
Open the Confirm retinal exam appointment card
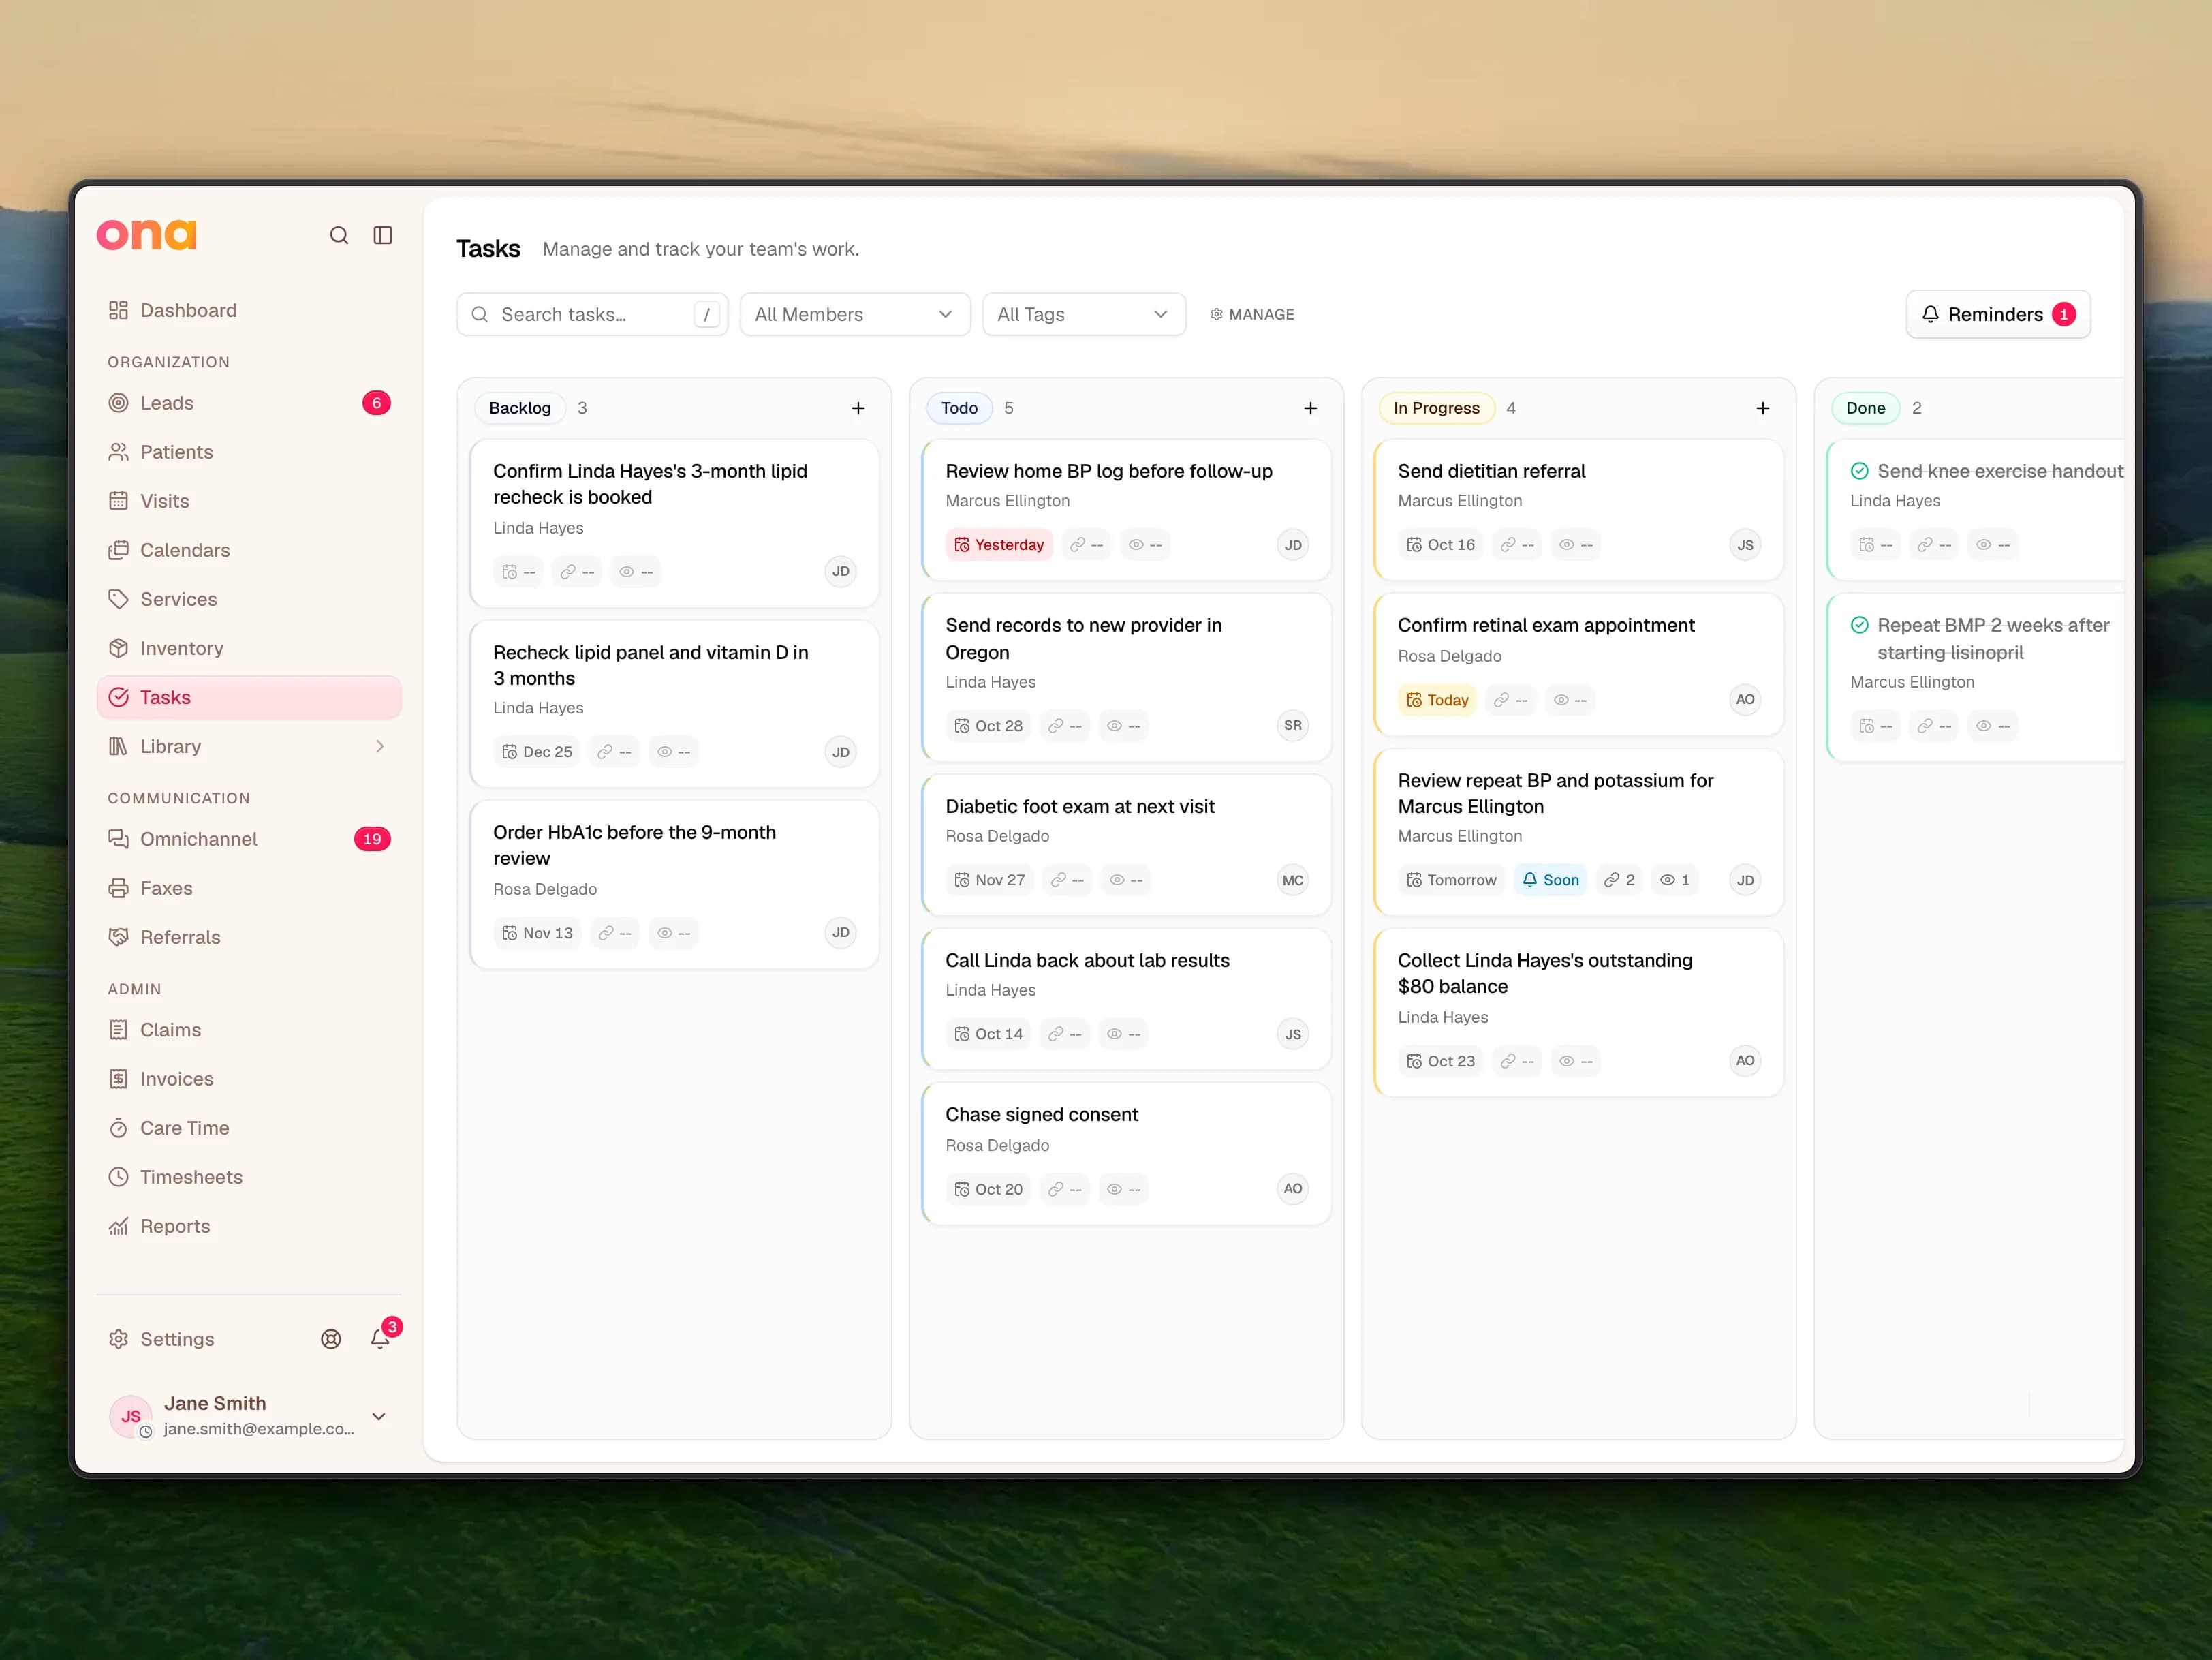point(1578,665)
